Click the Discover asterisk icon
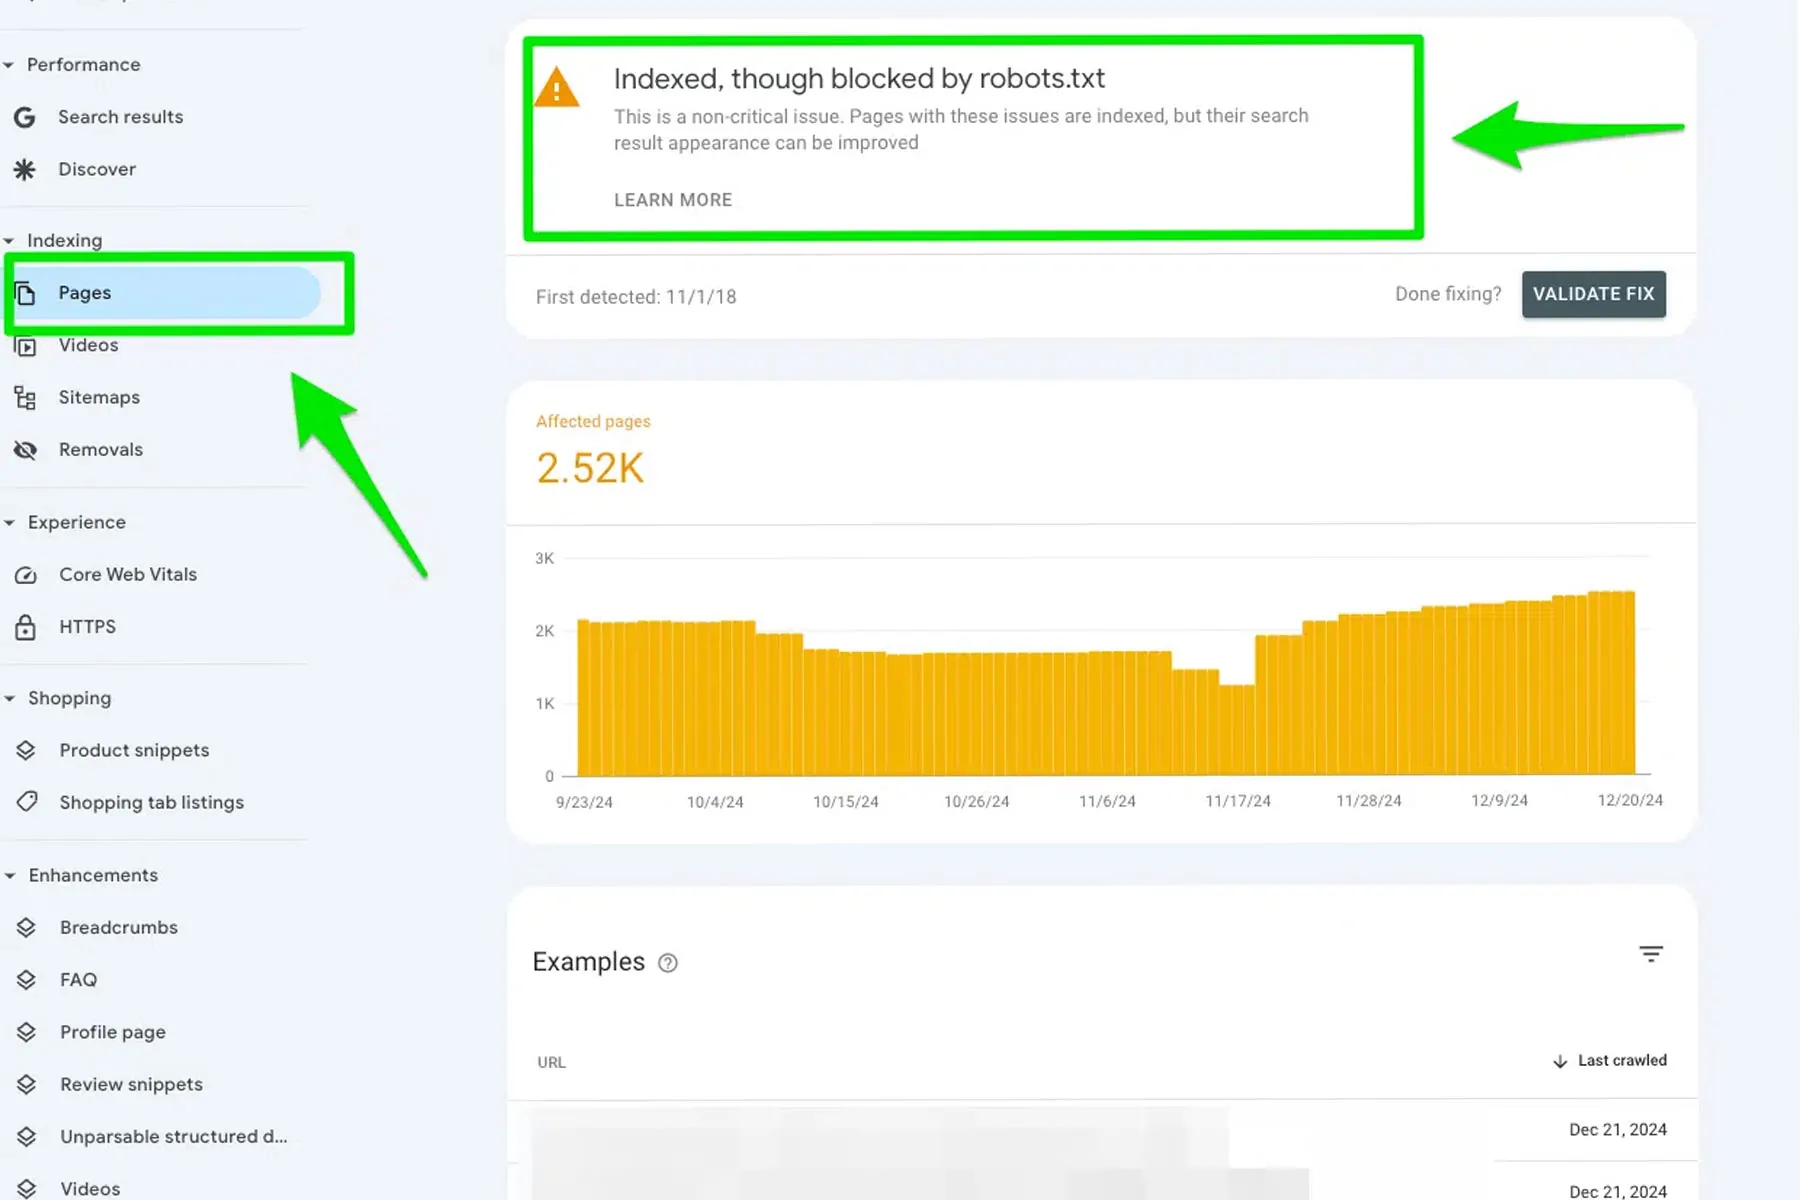Screen dimensions: 1800x1200 point(25,169)
